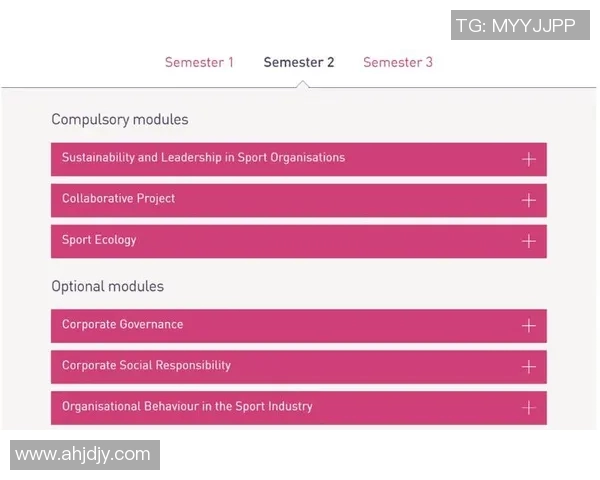Click 'Organisational Behaviour in the Sport Industry' text
This screenshot has width=600, height=480.
click(187, 407)
